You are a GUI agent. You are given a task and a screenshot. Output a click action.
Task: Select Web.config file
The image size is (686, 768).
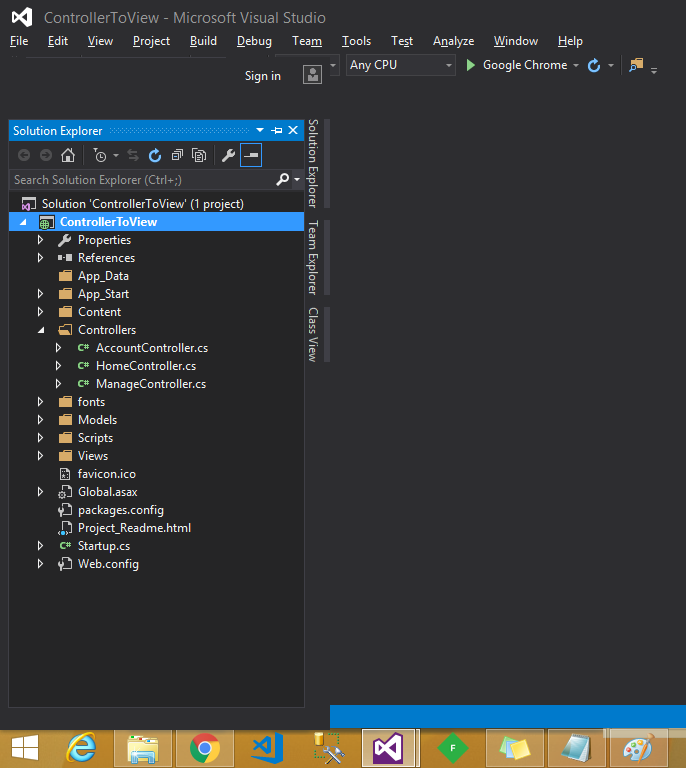(108, 564)
